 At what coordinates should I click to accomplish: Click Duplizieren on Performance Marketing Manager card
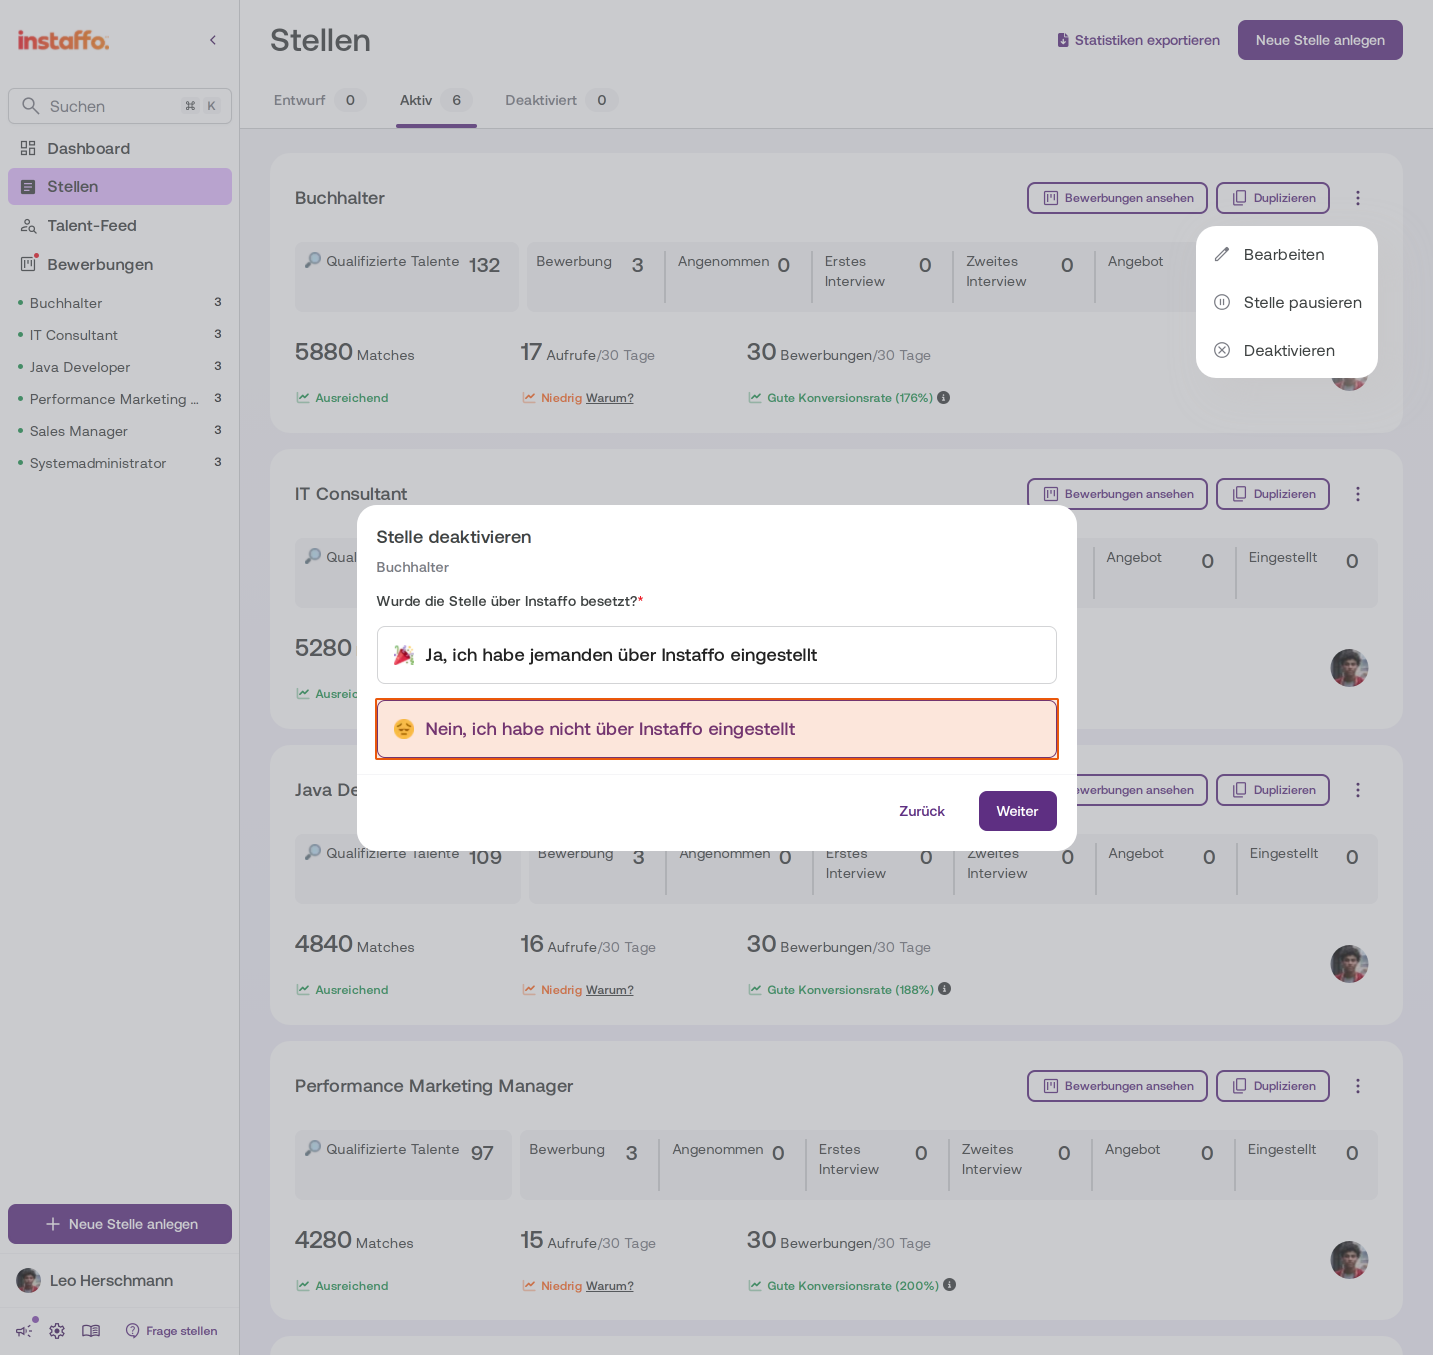(1273, 1086)
